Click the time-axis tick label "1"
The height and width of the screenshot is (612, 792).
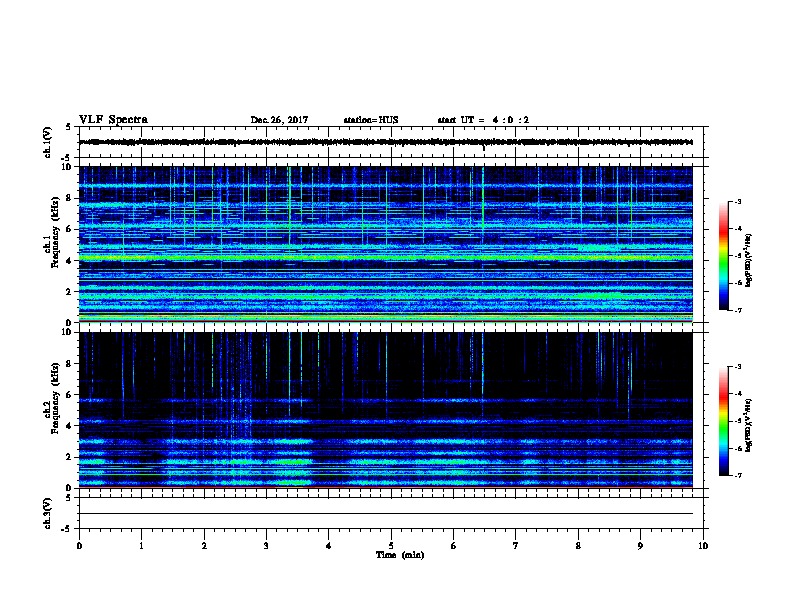[141, 546]
